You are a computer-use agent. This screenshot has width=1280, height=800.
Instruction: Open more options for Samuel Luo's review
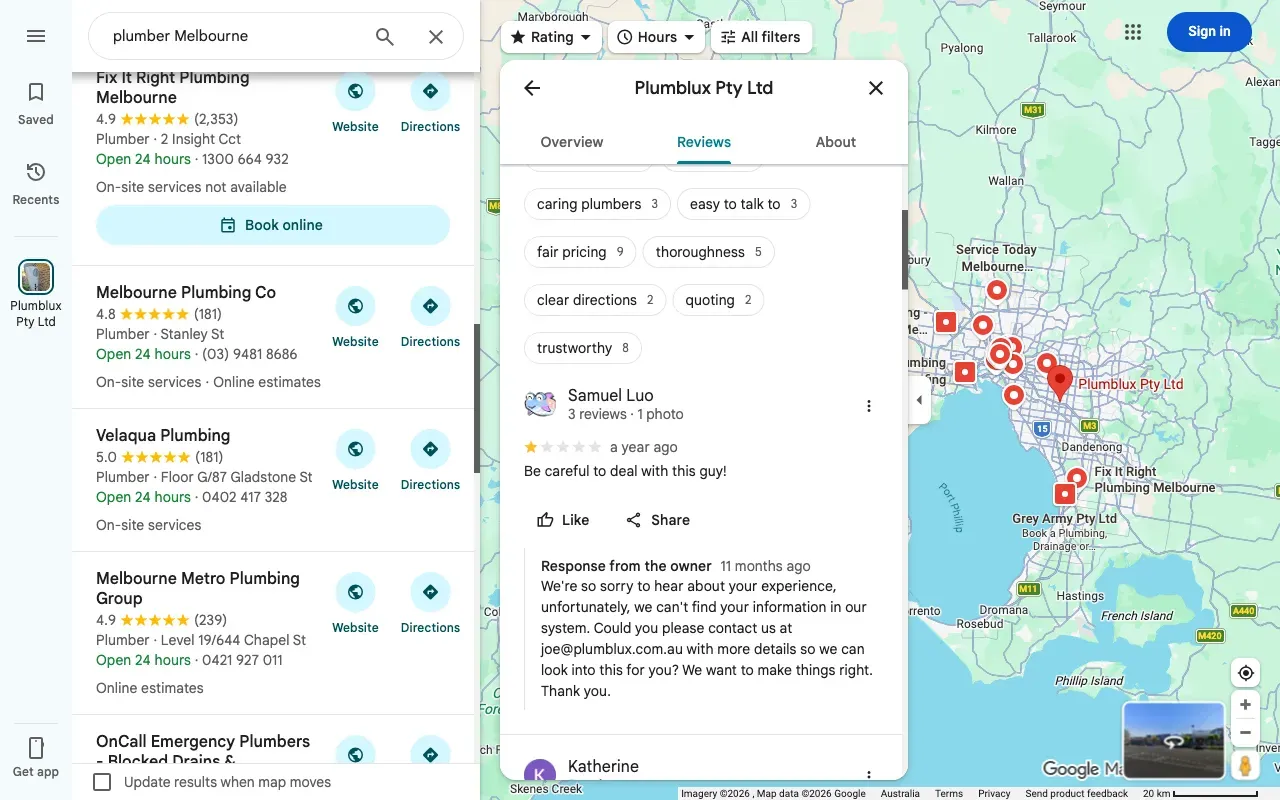pyautogui.click(x=868, y=406)
